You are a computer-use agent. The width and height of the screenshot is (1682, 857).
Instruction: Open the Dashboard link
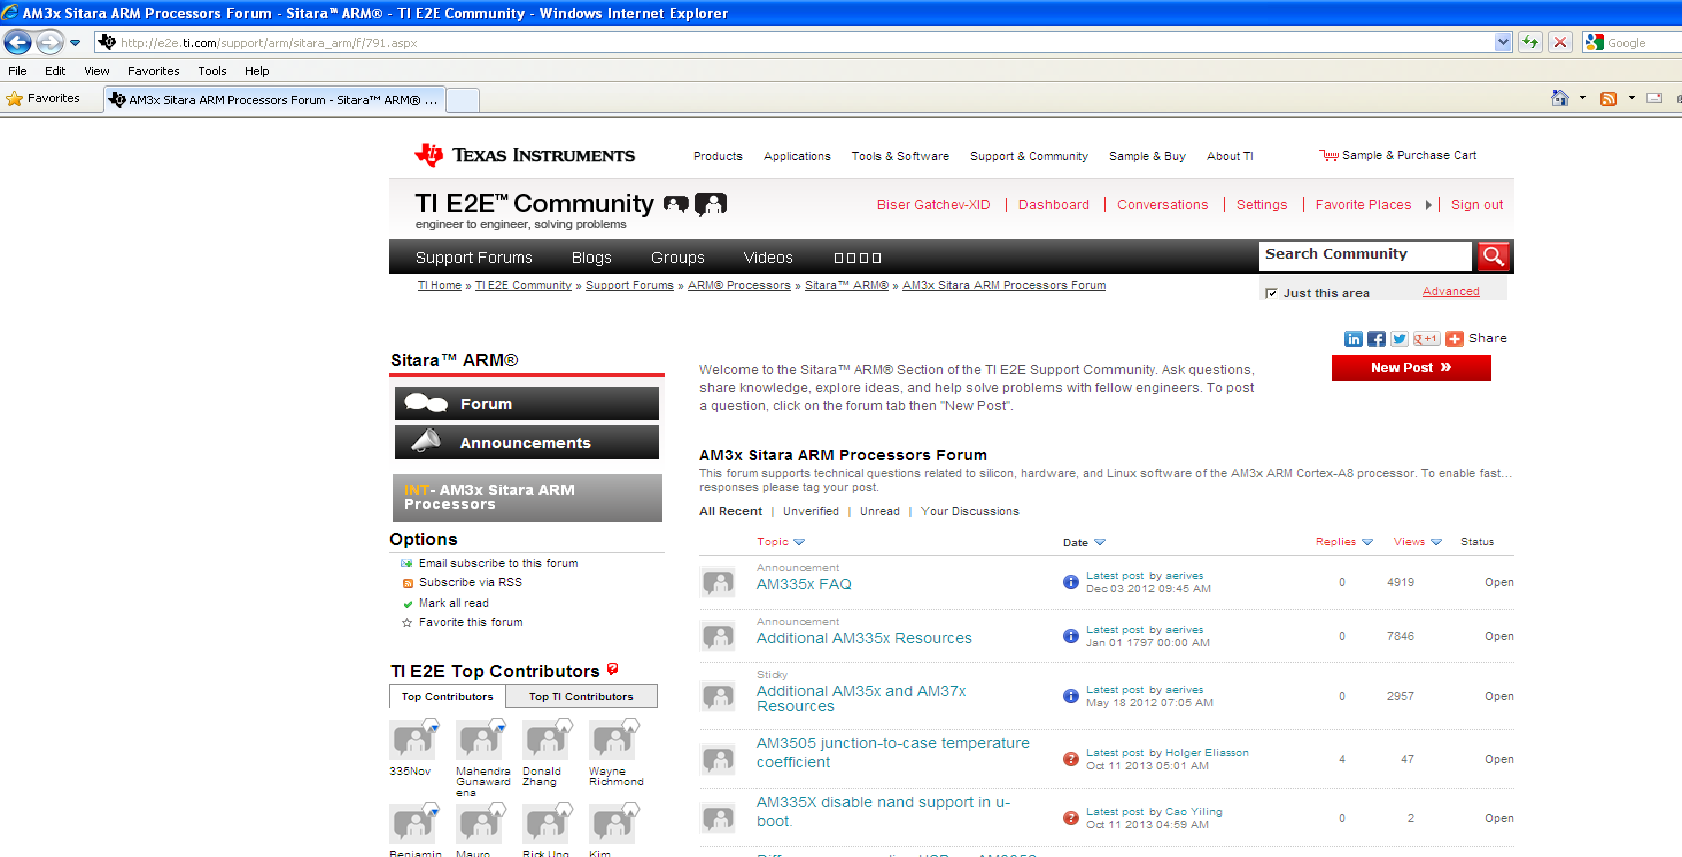click(1053, 205)
